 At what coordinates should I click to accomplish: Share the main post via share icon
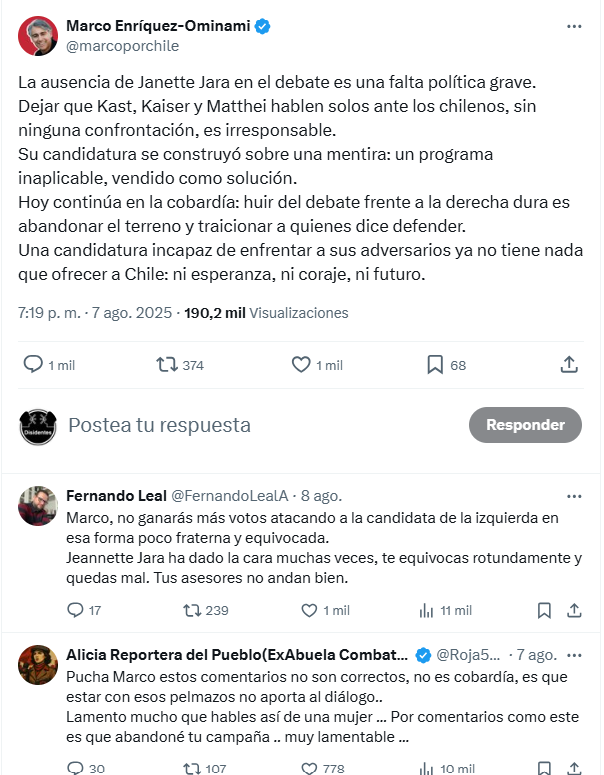[x=568, y=365]
